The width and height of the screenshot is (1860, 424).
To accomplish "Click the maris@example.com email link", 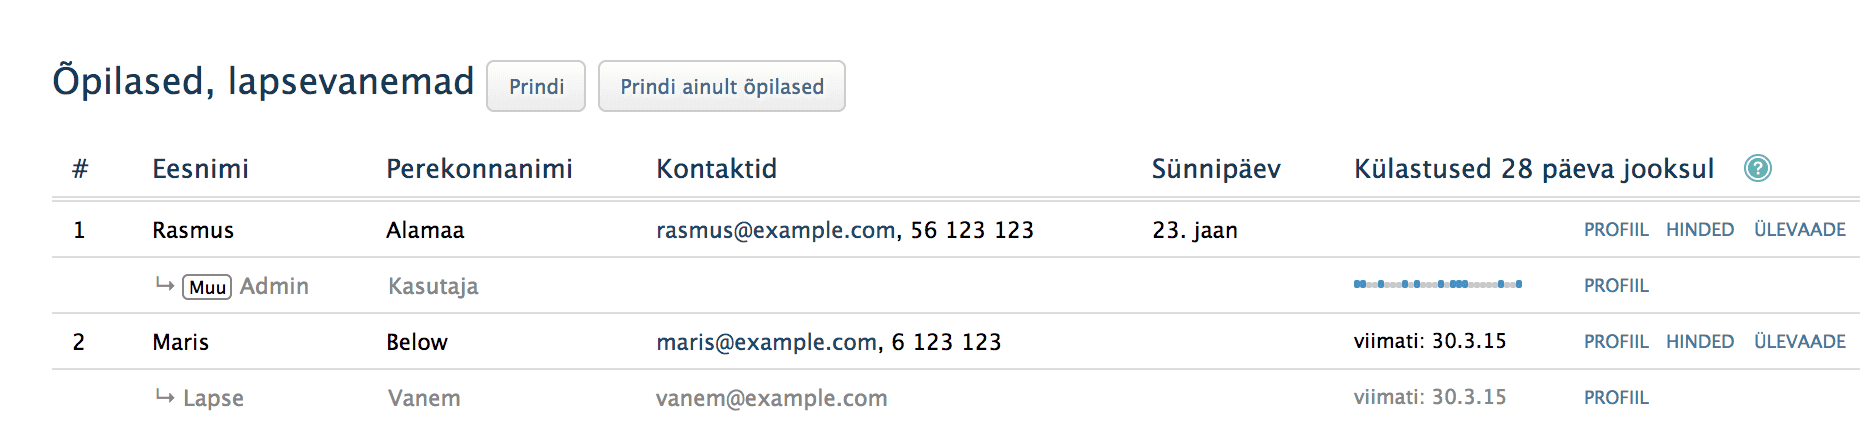I will pos(766,342).
